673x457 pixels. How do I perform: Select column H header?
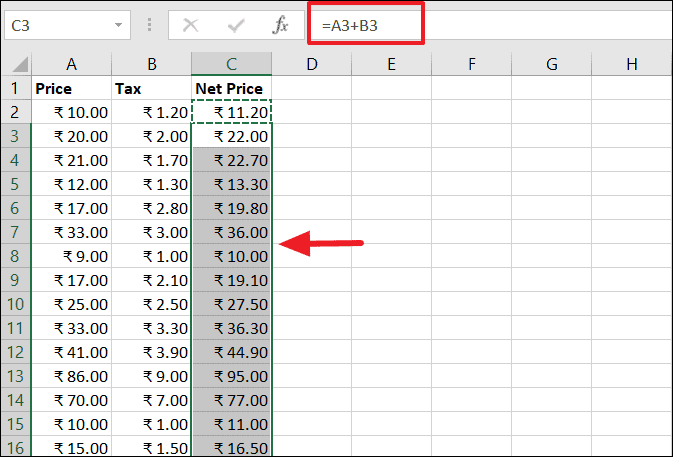(632, 64)
